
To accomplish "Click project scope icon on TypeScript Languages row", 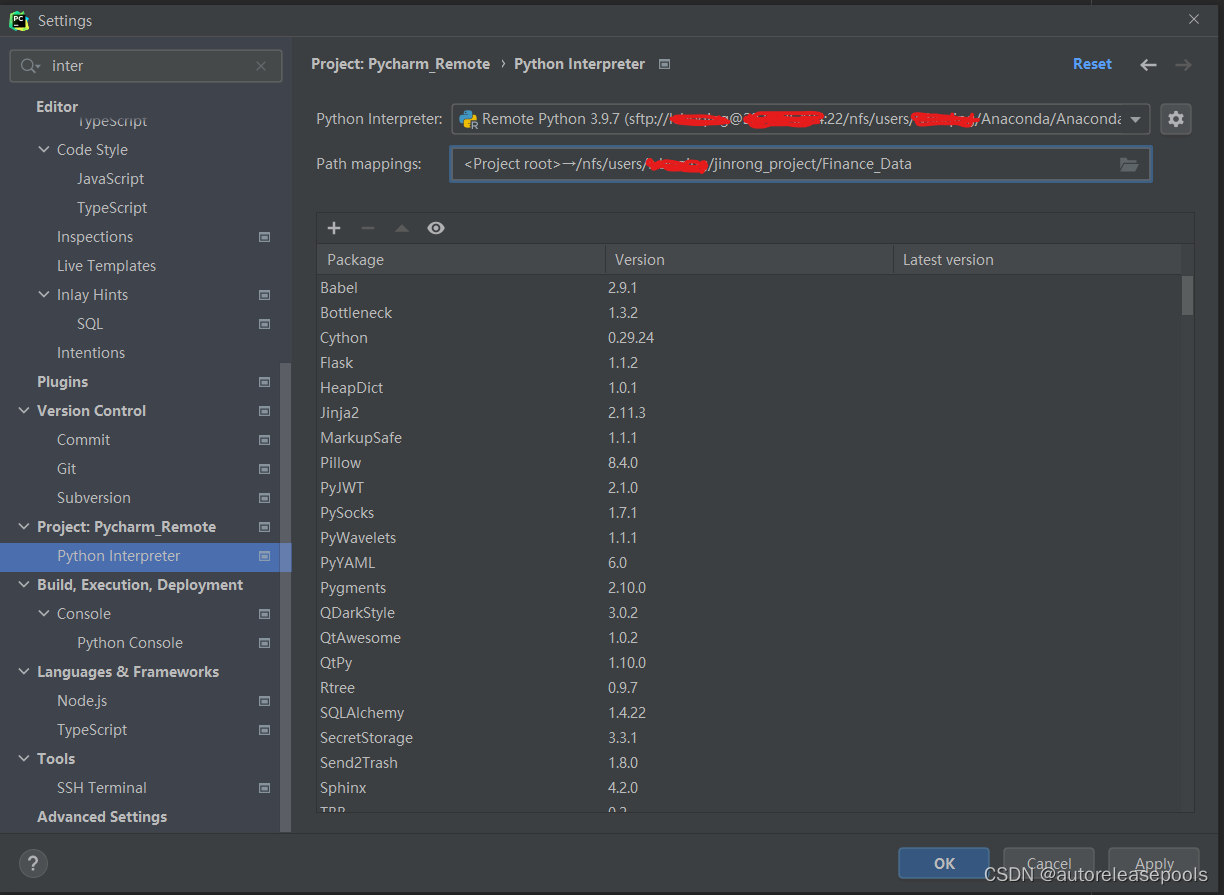I will coord(265,730).
